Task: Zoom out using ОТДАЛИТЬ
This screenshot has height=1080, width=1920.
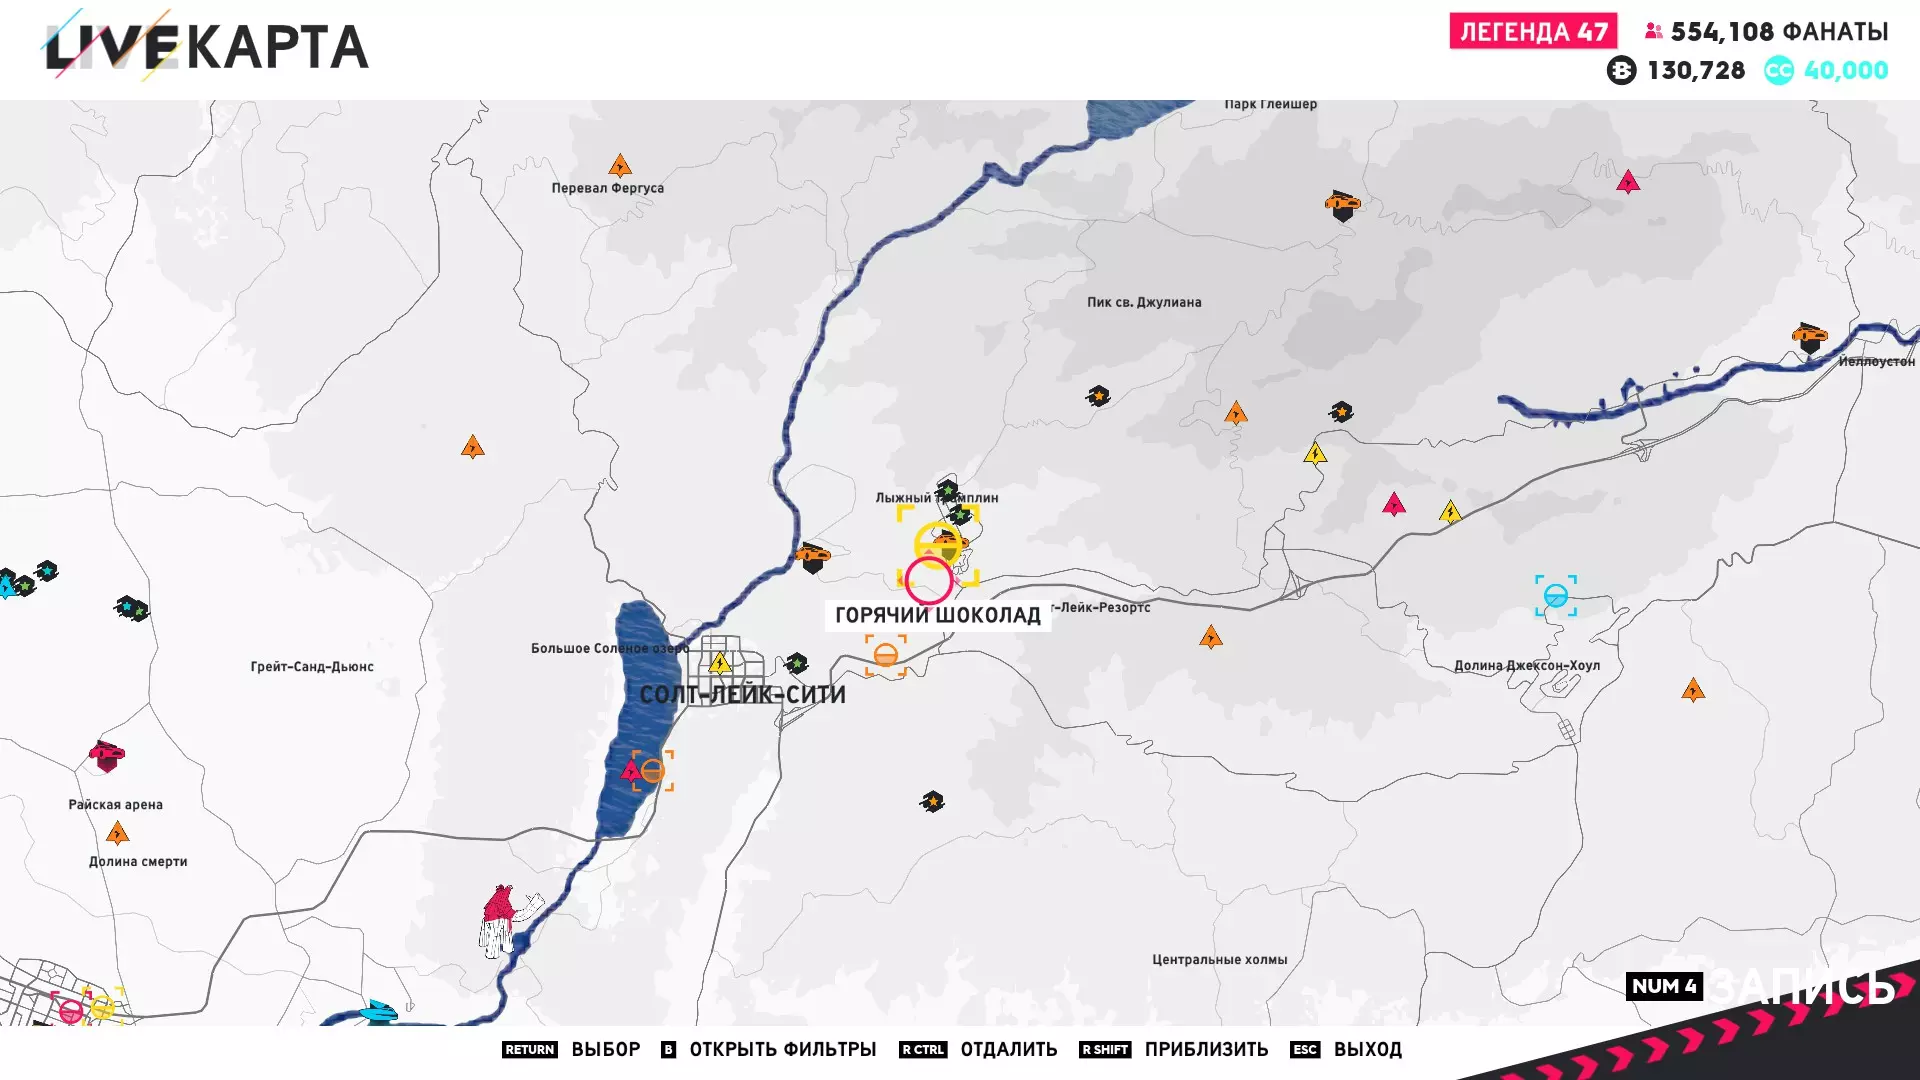Action: (1008, 1049)
